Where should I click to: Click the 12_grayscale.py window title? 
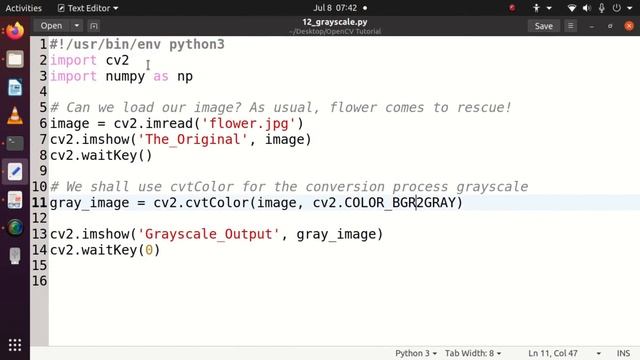(x=335, y=22)
